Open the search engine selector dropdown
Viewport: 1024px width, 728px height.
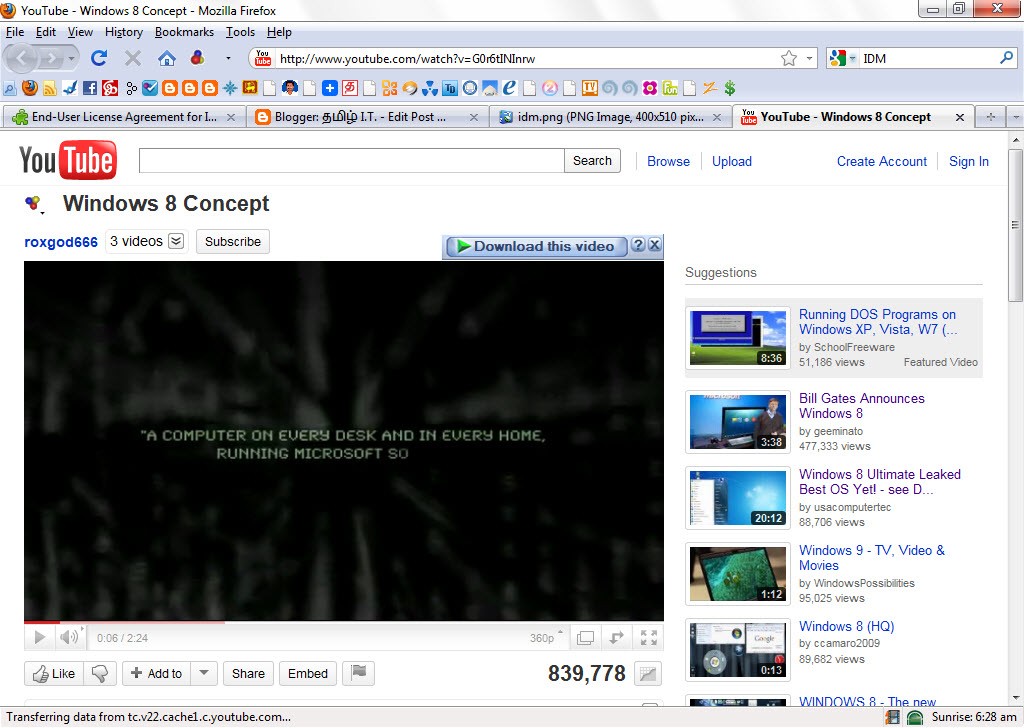point(842,58)
